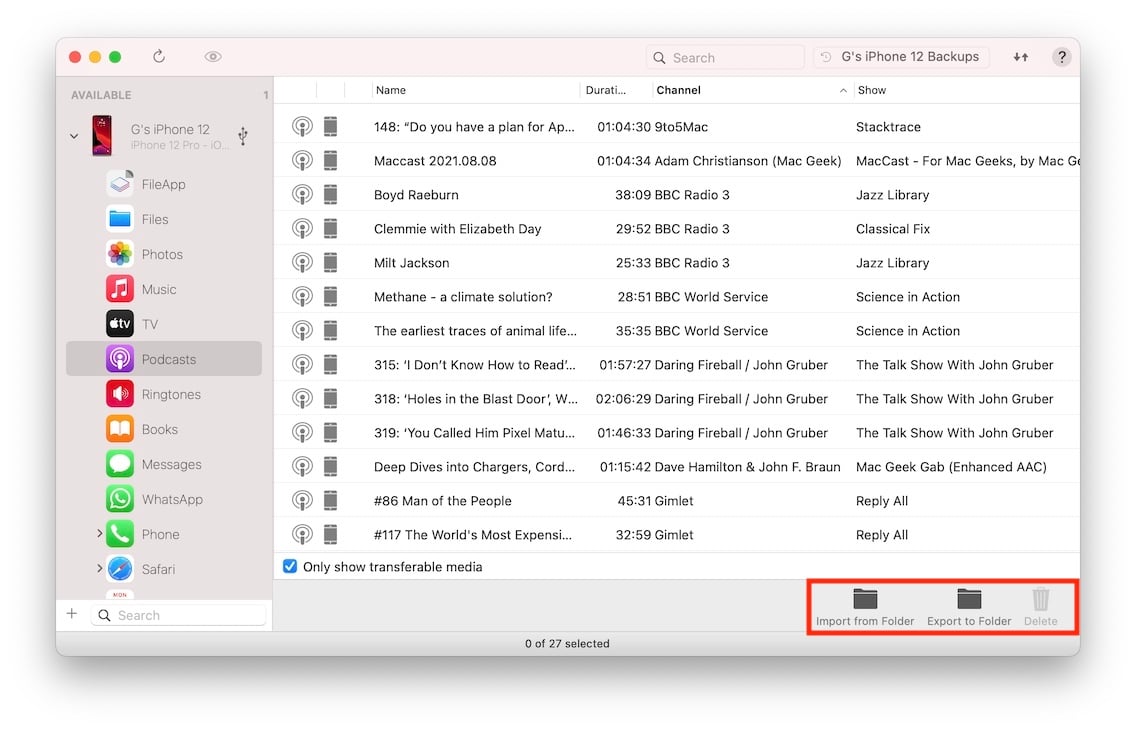Sort by the Name column header
Viewport: 1136px width, 730px height.
(476, 90)
